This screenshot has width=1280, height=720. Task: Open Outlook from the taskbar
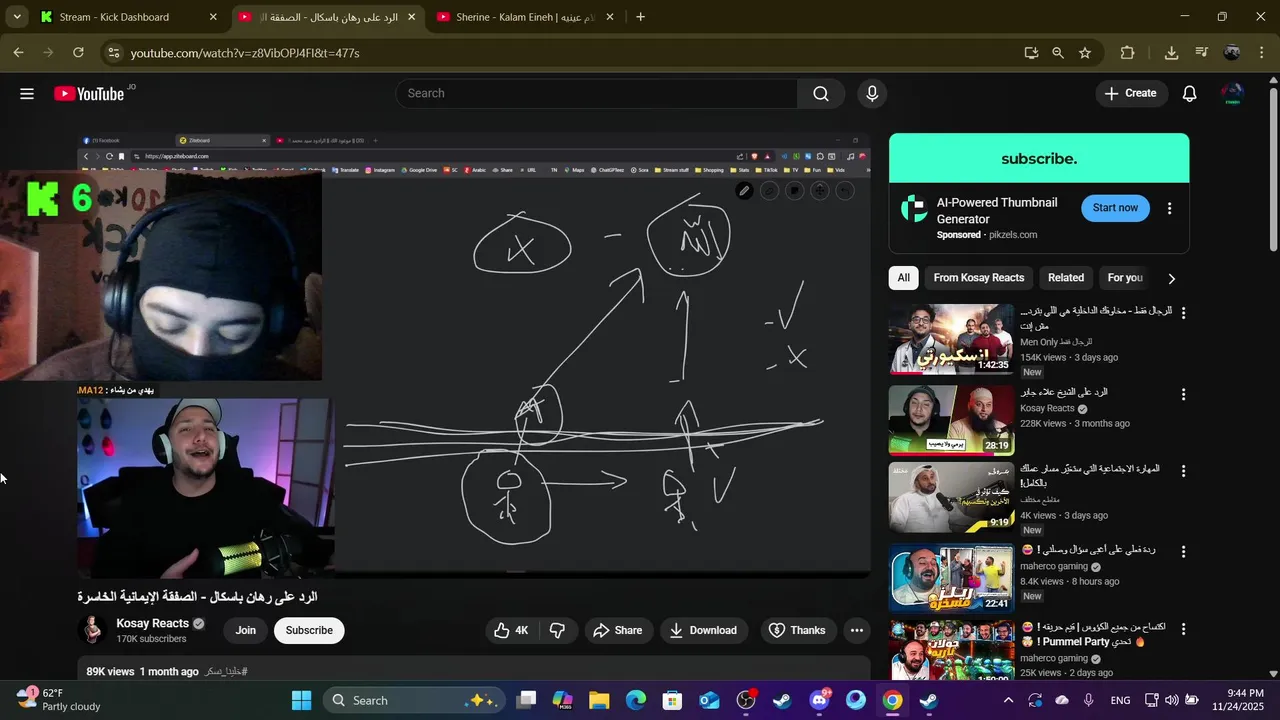[709, 700]
